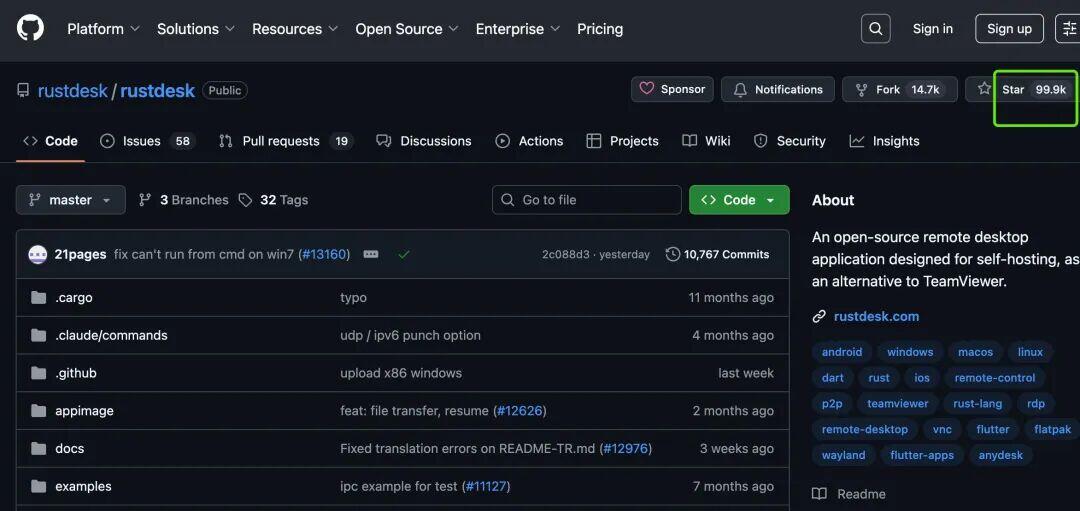This screenshot has width=1080, height=511.
Task: Expand the green Code dropdown
Action: pyautogui.click(x=739, y=200)
